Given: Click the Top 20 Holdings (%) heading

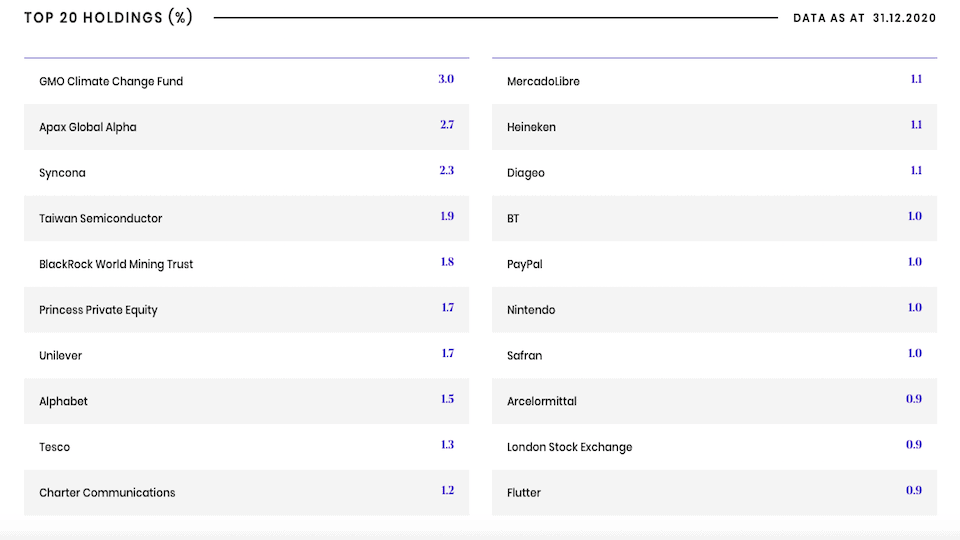Looking at the screenshot, I should pos(108,18).
